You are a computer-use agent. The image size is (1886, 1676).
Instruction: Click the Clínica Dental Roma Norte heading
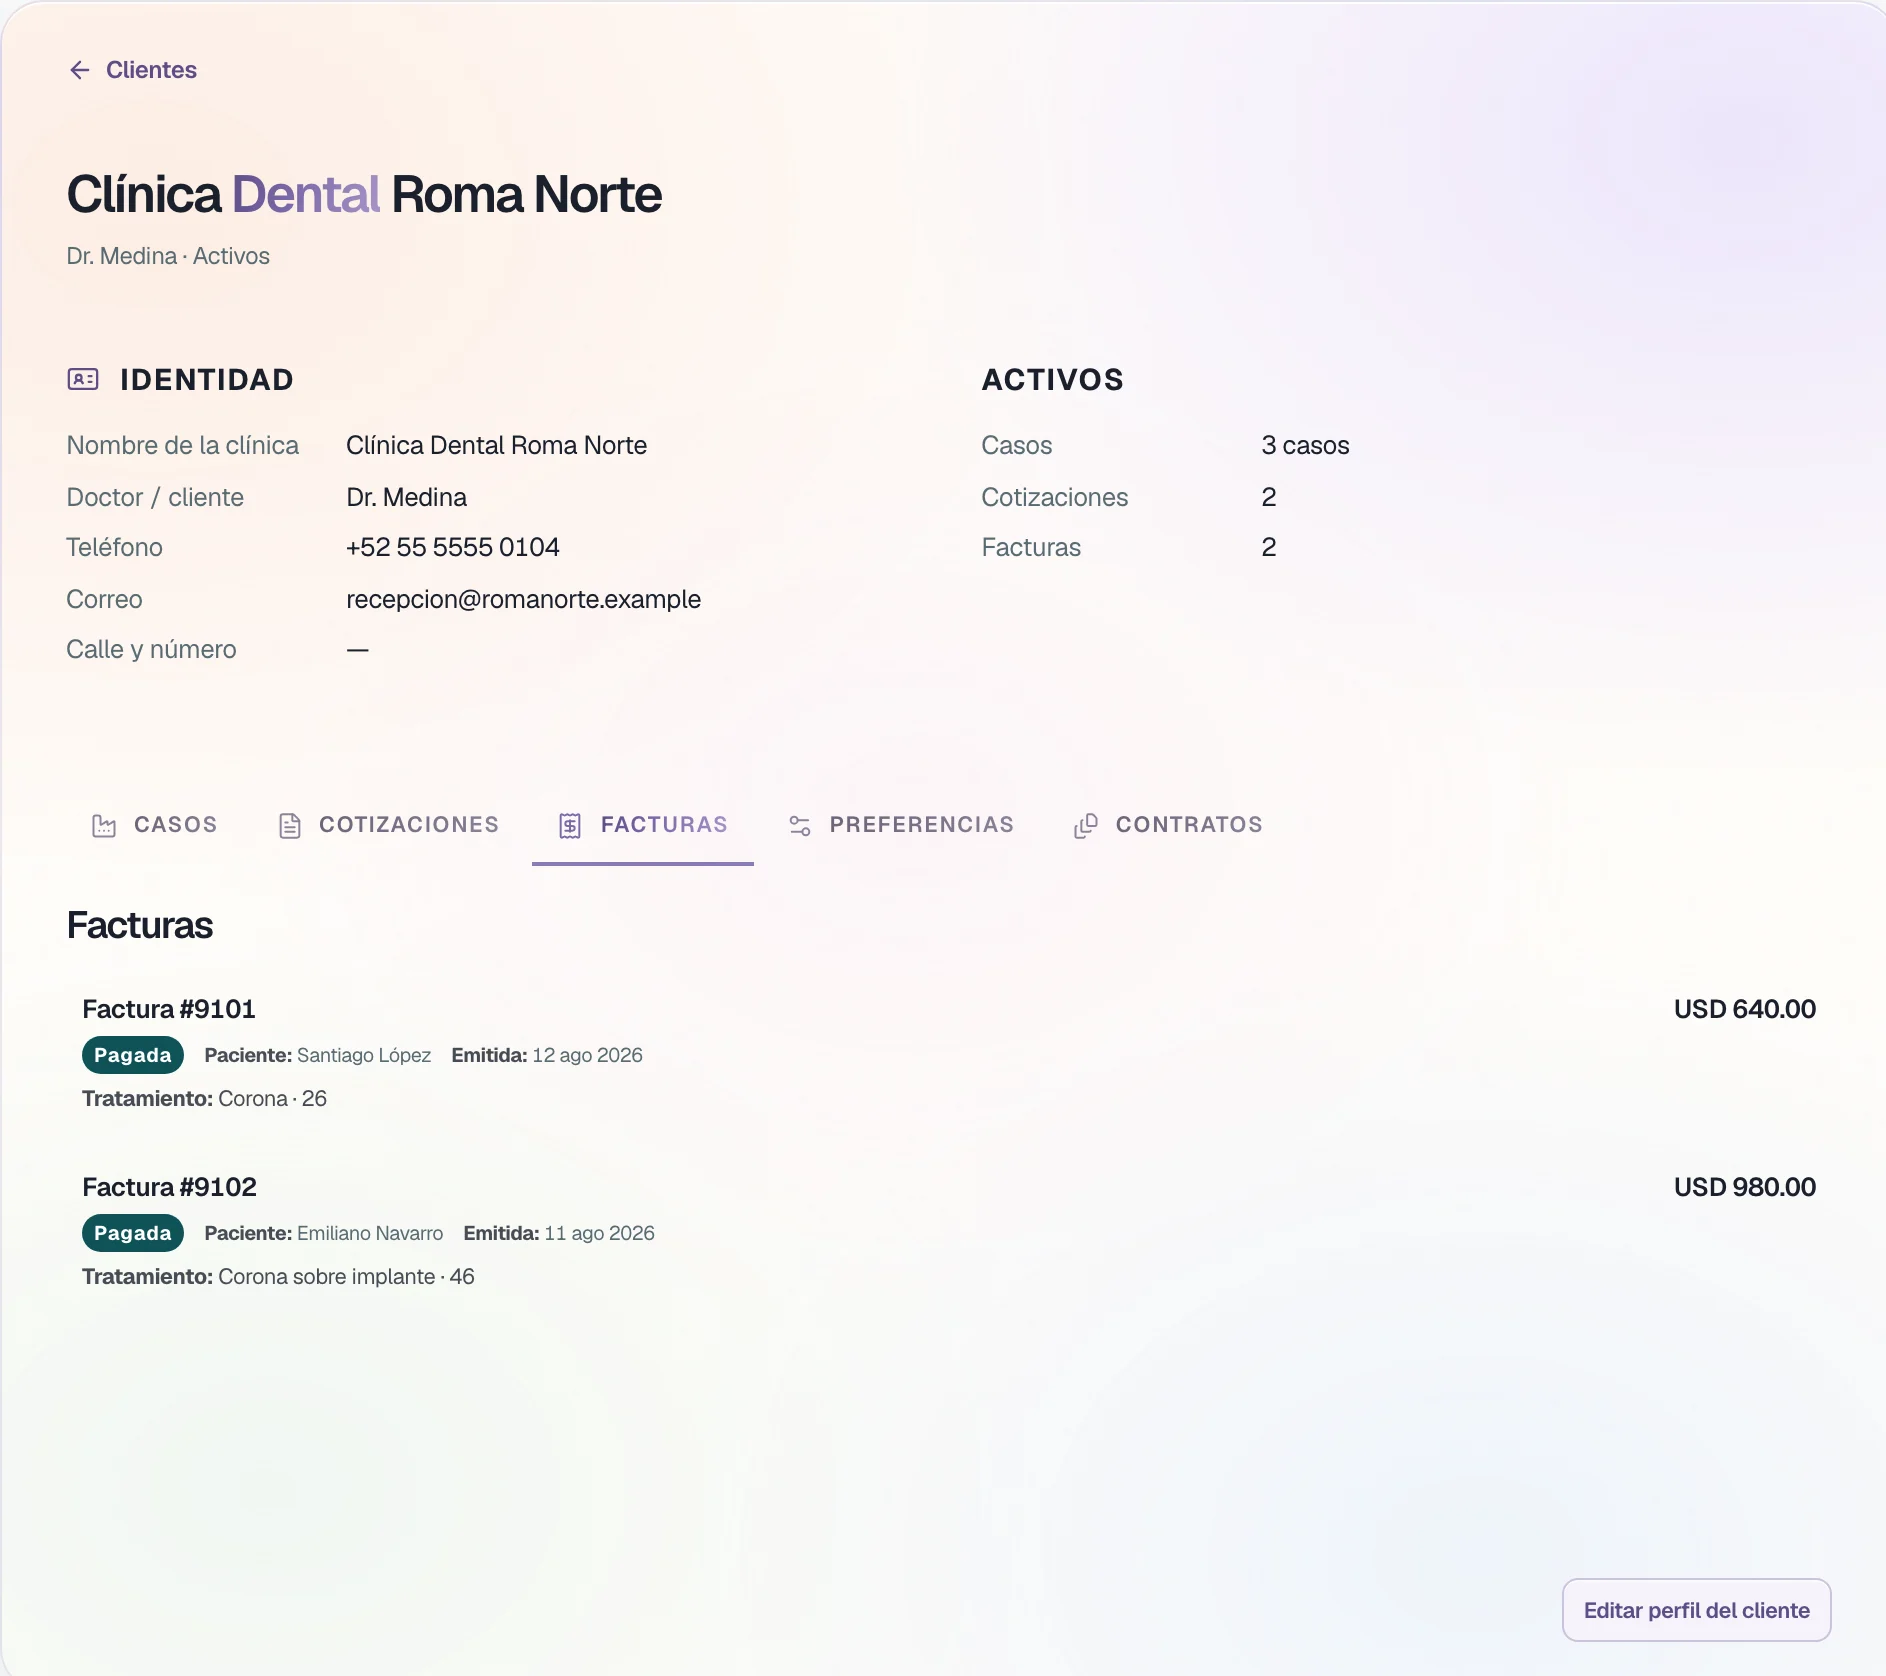click(x=364, y=194)
